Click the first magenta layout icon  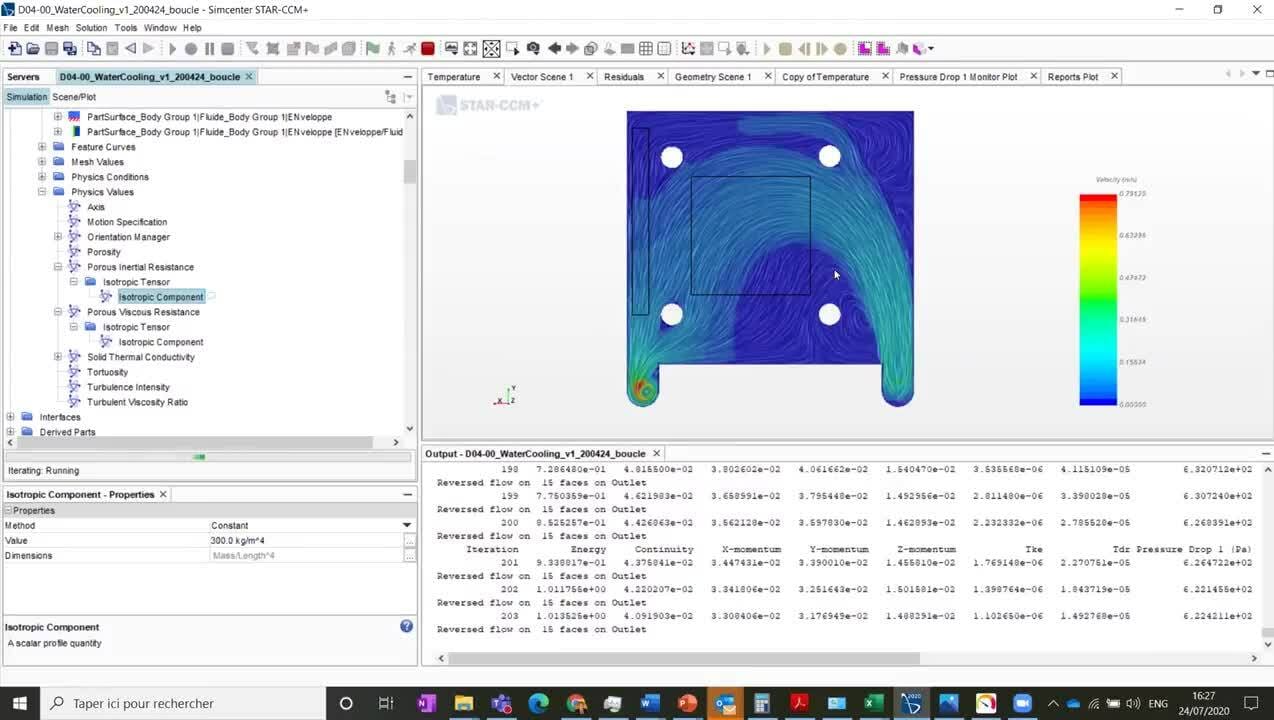tap(865, 48)
